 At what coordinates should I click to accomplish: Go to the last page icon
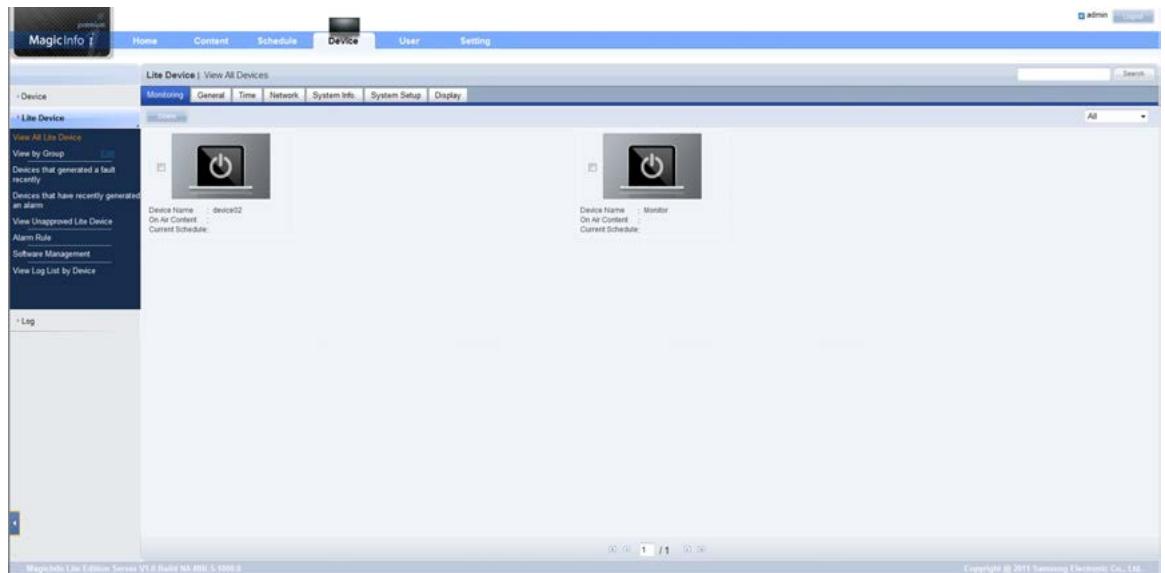[x=699, y=550]
